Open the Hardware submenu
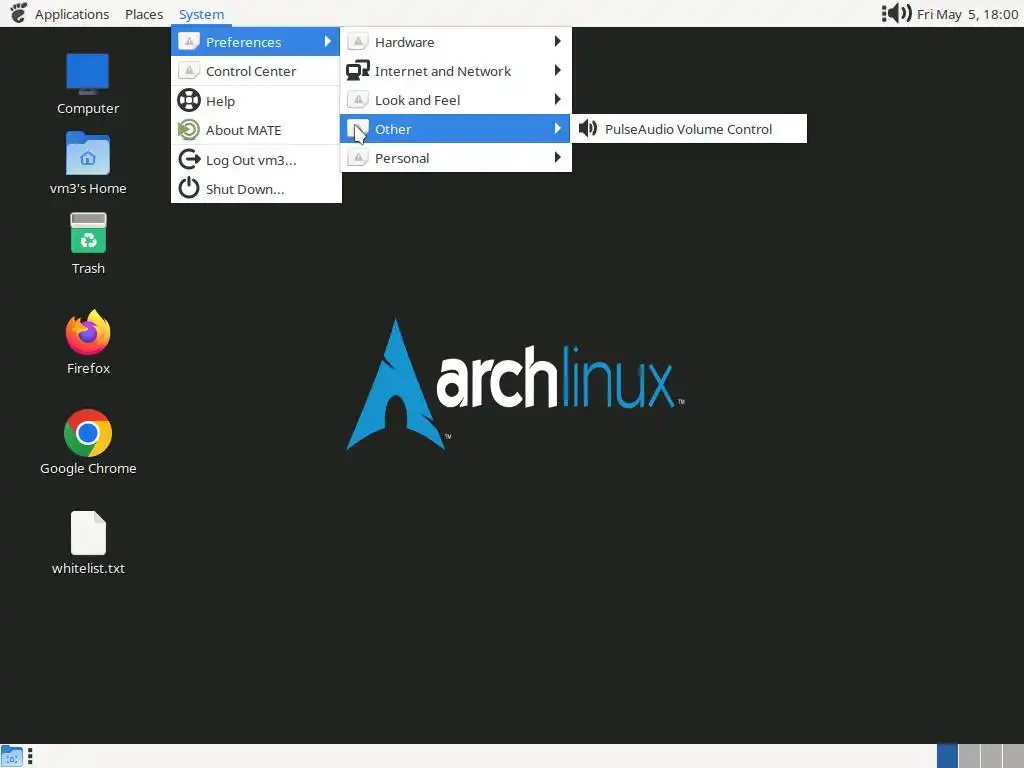This screenshot has height=768, width=1024. 456,42
